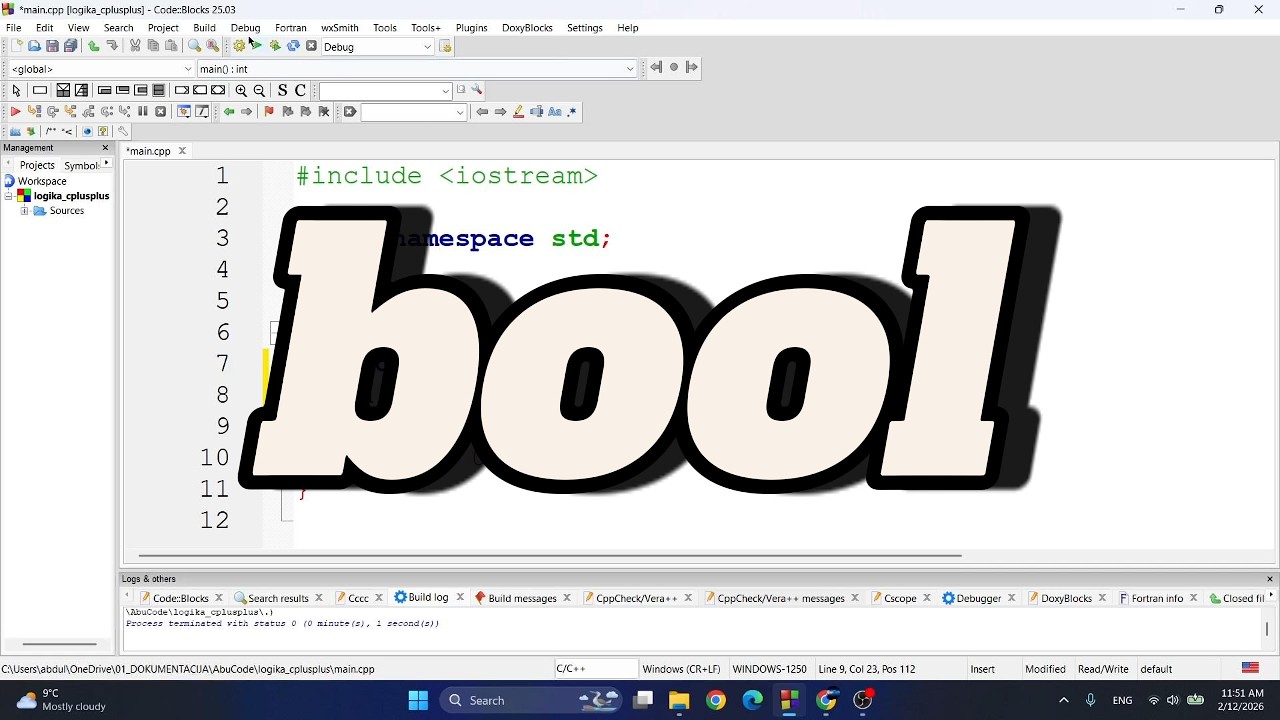Click the Find magnifier icon
The width and height of the screenshot is (1280, 720).
pyautogui.click(x=194, y=46)
